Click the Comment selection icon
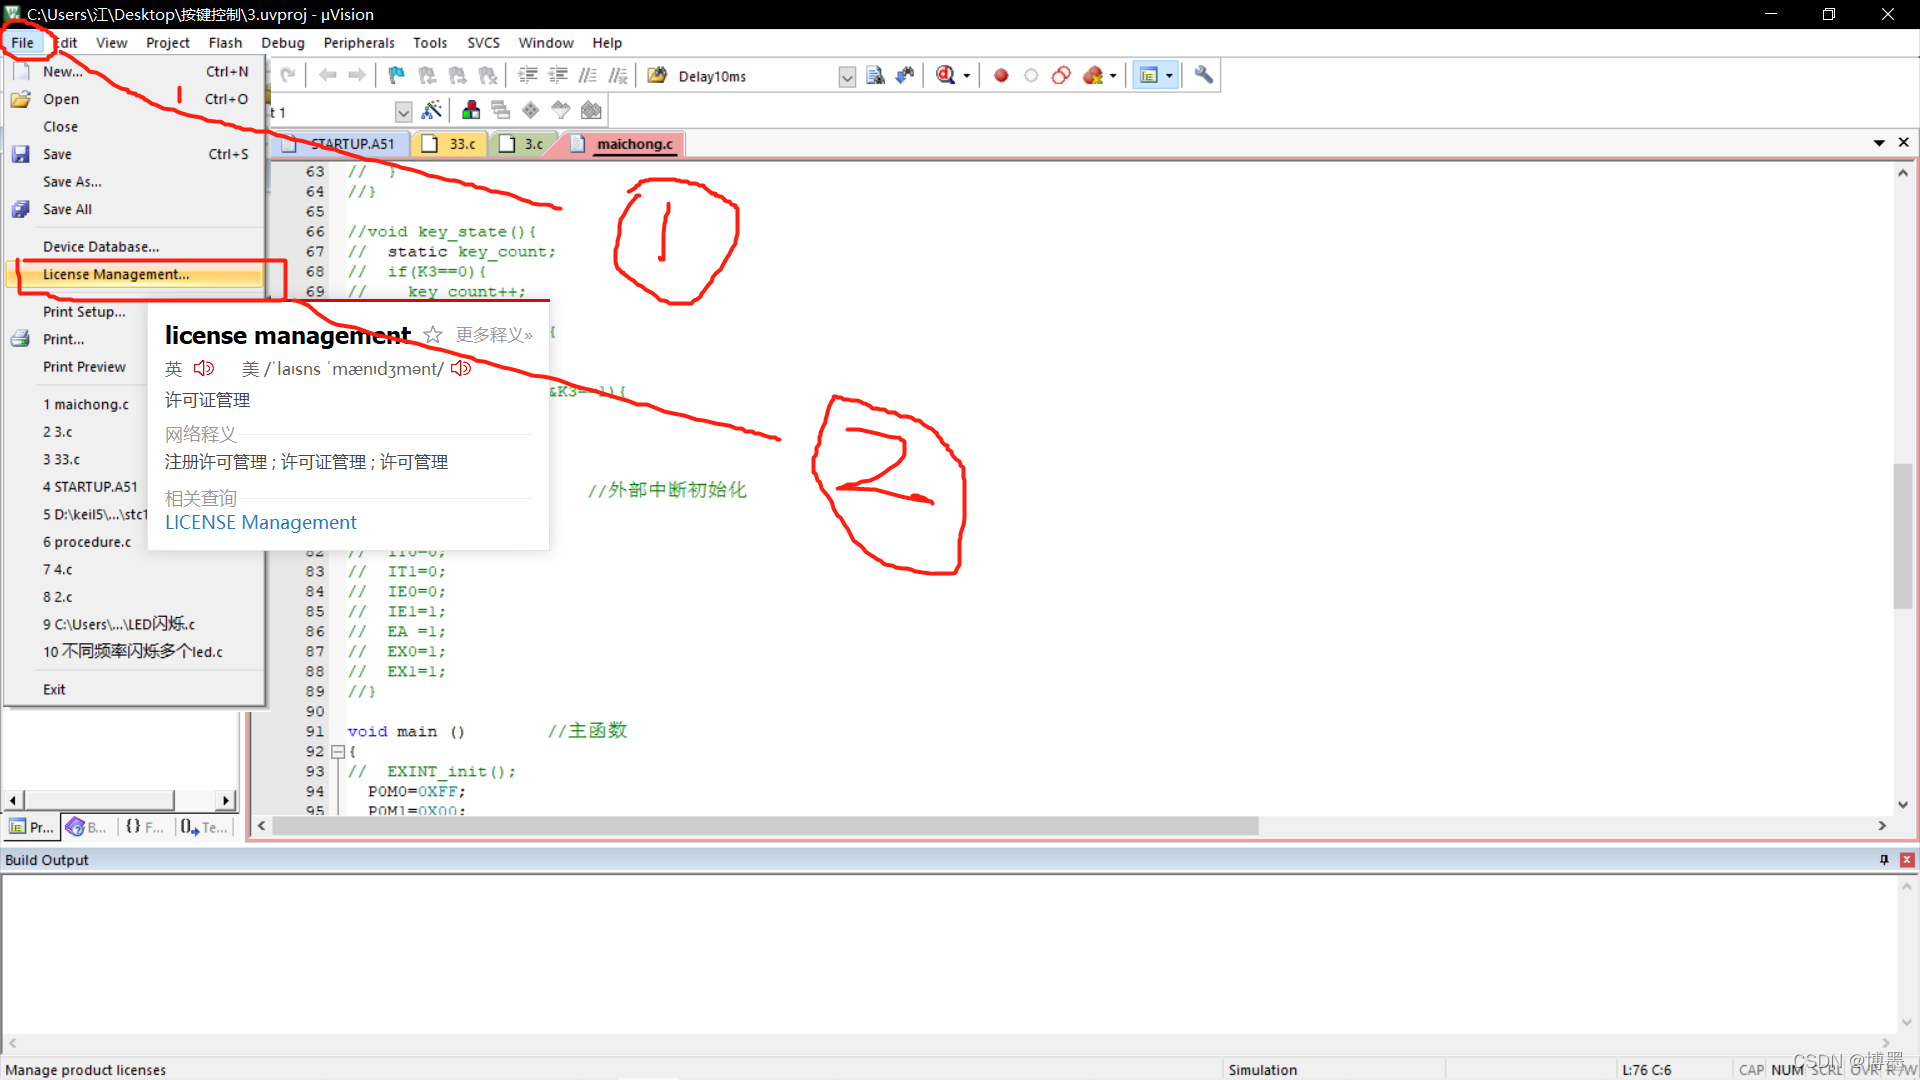This screenshot has width=1920, height=1080. click(x=588, y=75)
